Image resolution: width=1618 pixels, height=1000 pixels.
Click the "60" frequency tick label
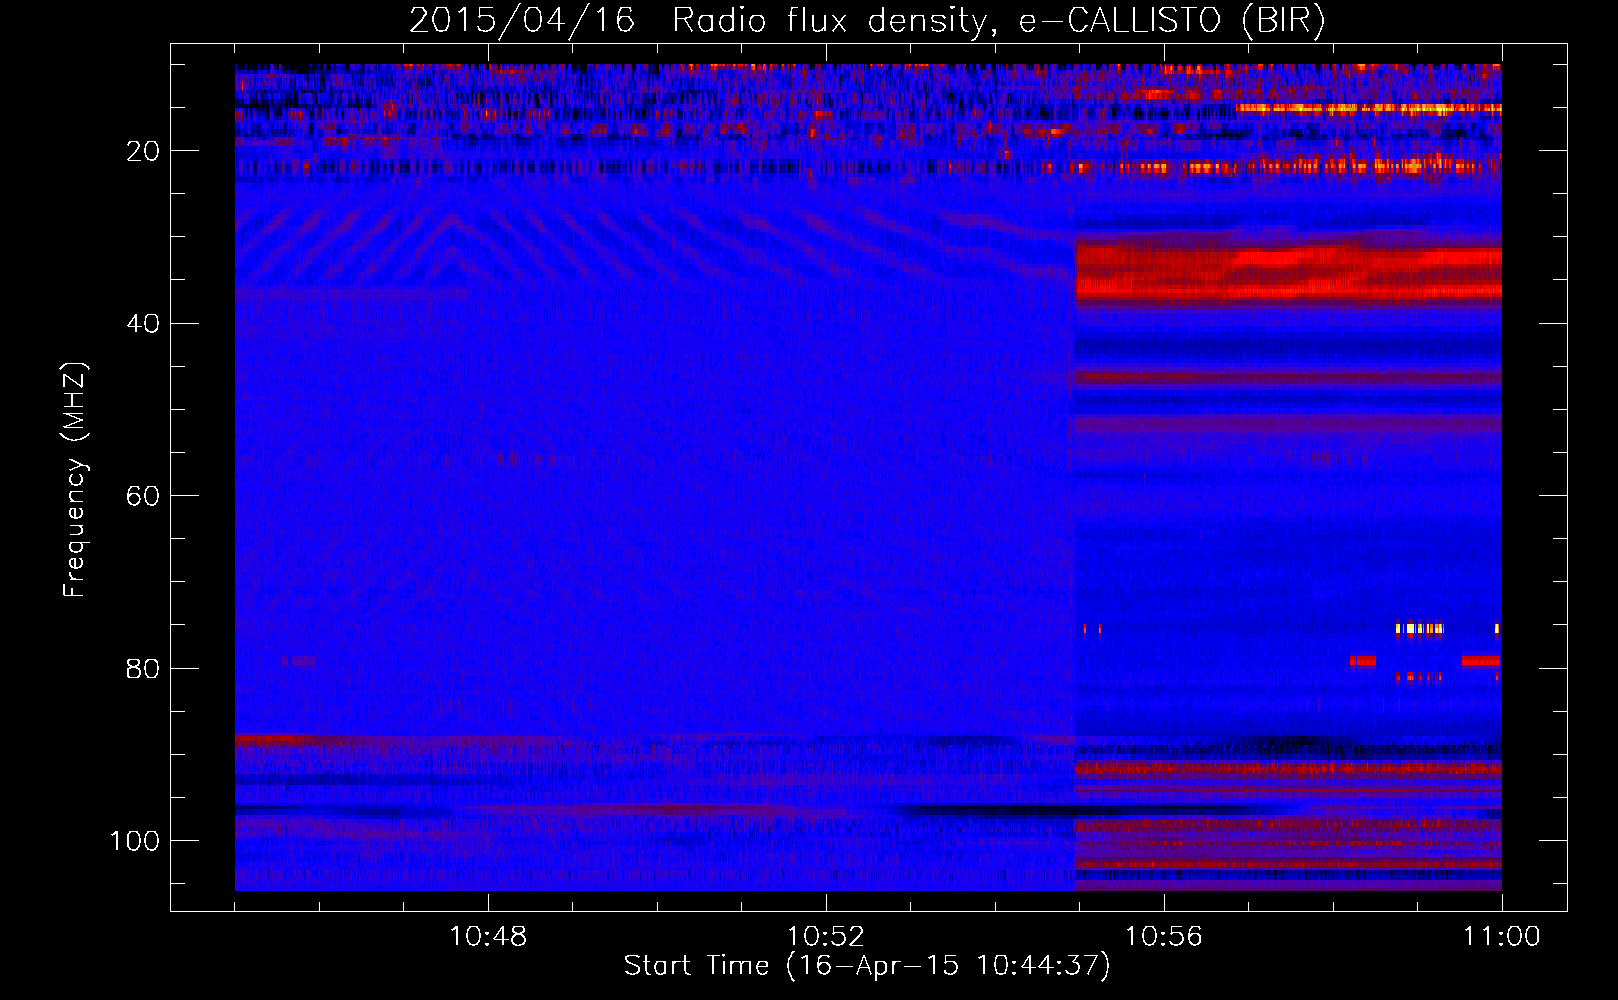tap(144, 496)
